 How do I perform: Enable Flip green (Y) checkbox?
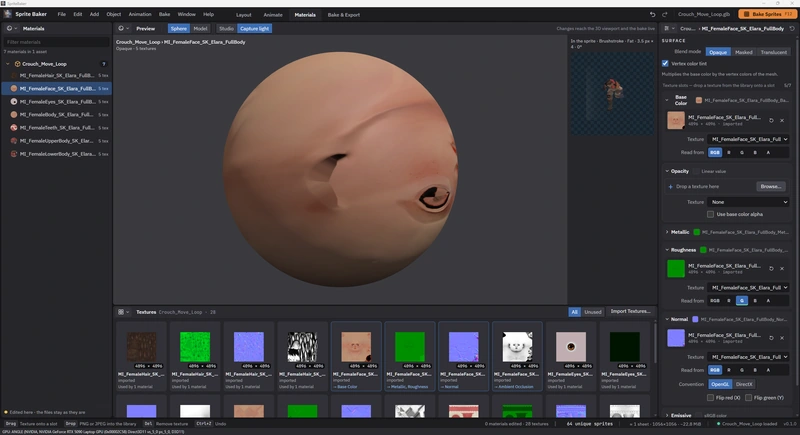pos(748,397)
